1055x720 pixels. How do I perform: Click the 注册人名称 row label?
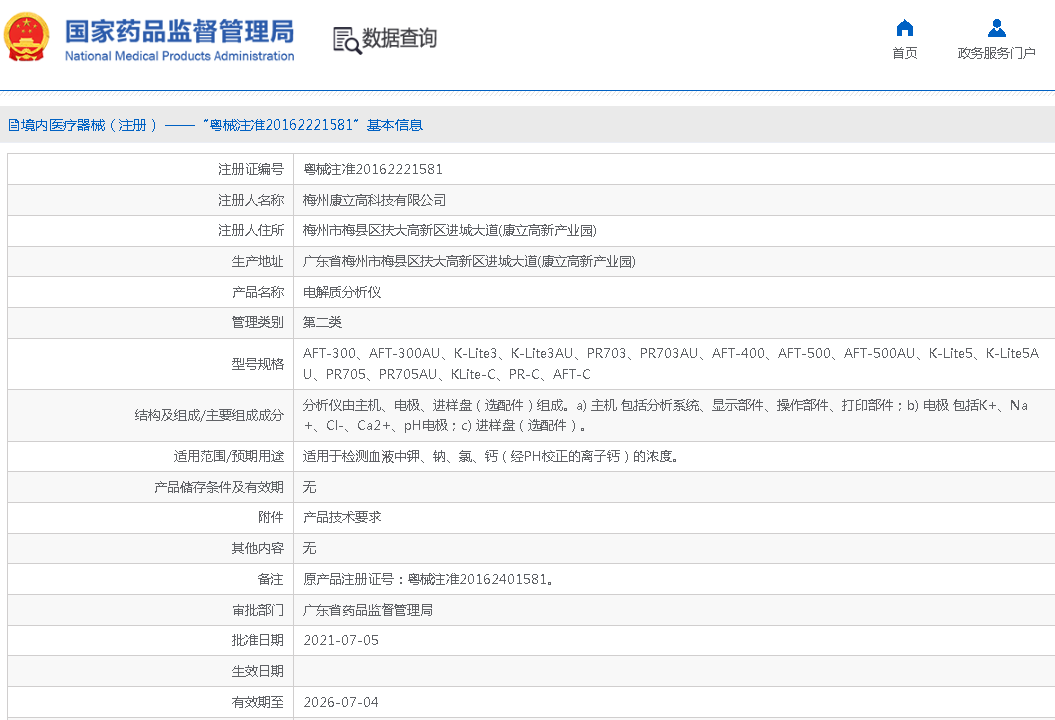pyautogui.click(x=251, y=201)
